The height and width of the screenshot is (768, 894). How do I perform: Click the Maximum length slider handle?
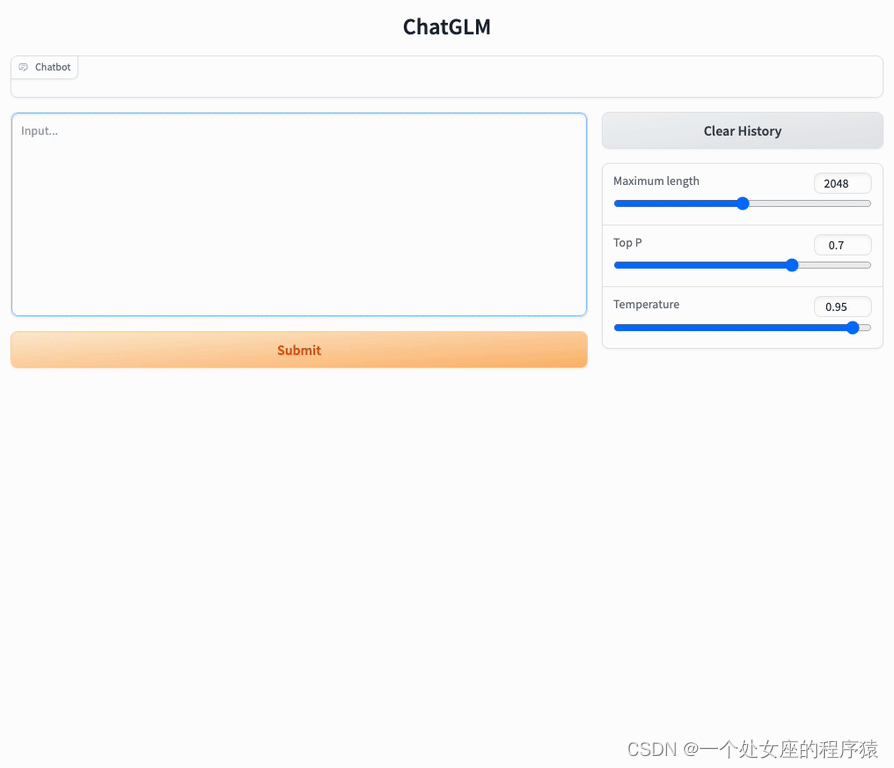pos(742,204)
